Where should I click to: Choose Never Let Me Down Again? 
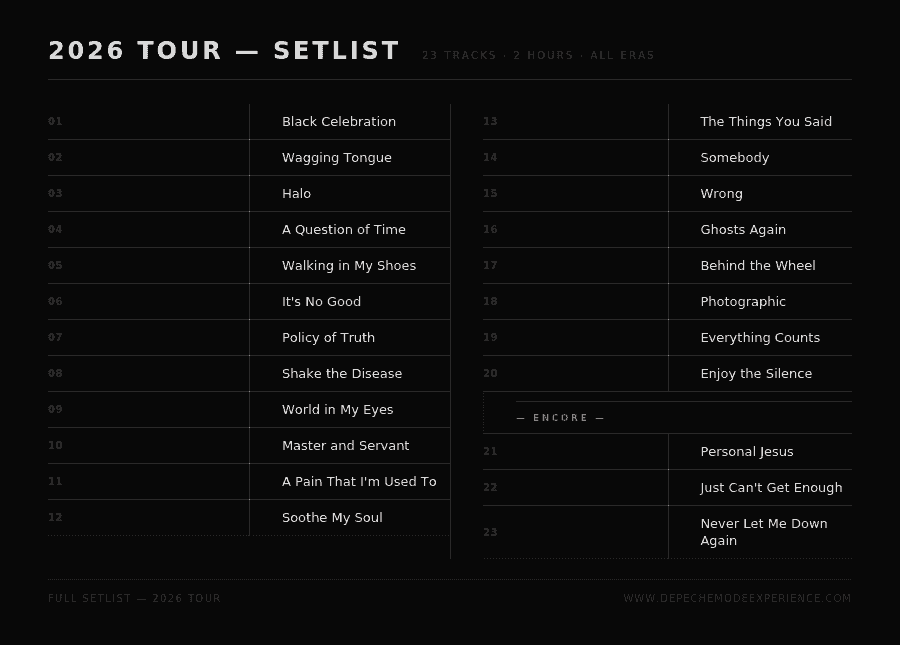coord(764,532)
